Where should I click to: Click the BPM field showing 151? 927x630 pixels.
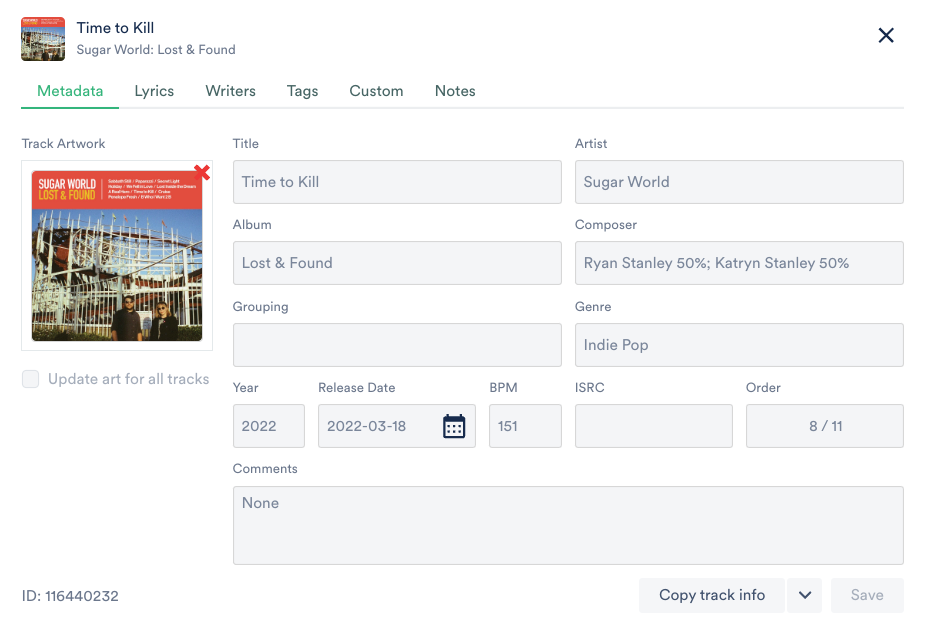pos(524,426)
